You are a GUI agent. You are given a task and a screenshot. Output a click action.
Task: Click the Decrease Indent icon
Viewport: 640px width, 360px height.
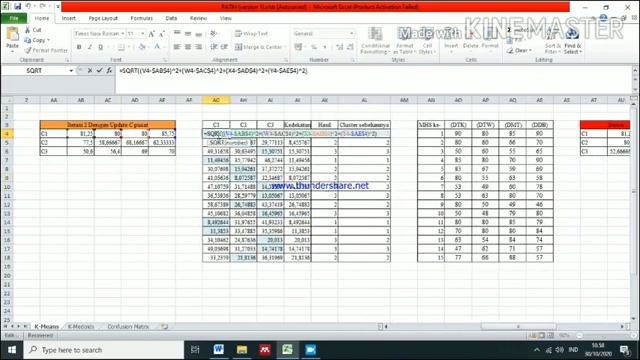pos(213,47)
